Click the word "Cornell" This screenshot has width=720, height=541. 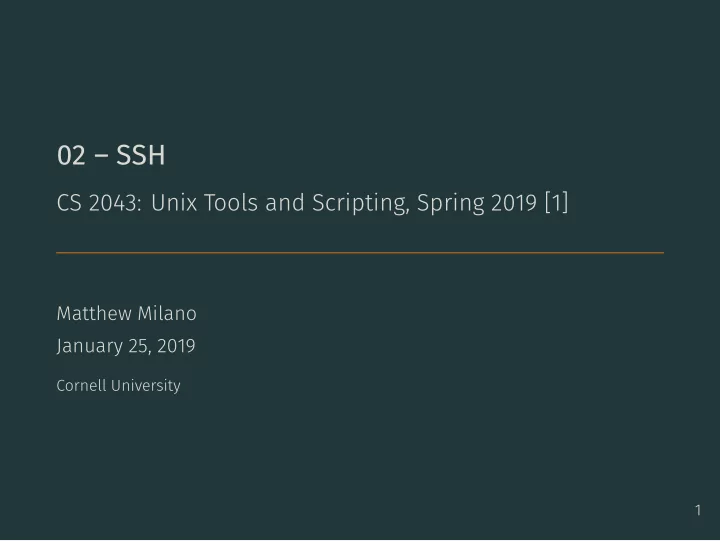[x=82, y=385]
